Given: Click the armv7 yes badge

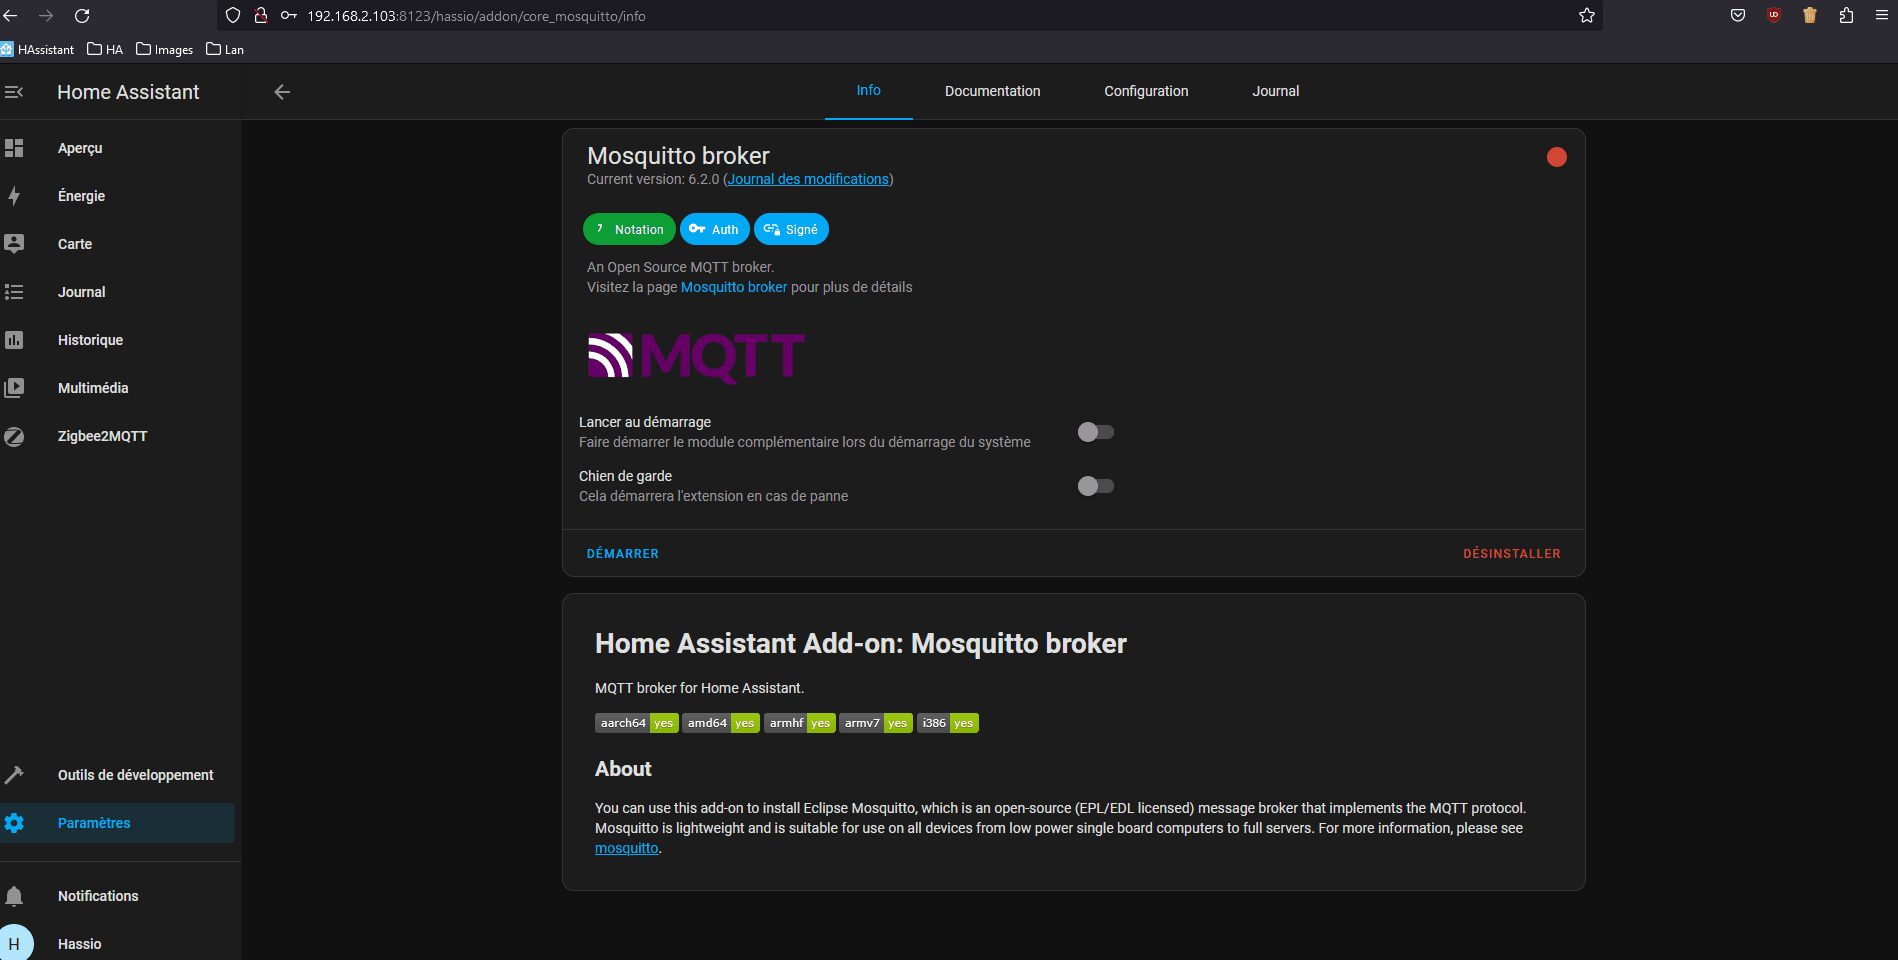Looking at the screenshot, I should 875,723.
